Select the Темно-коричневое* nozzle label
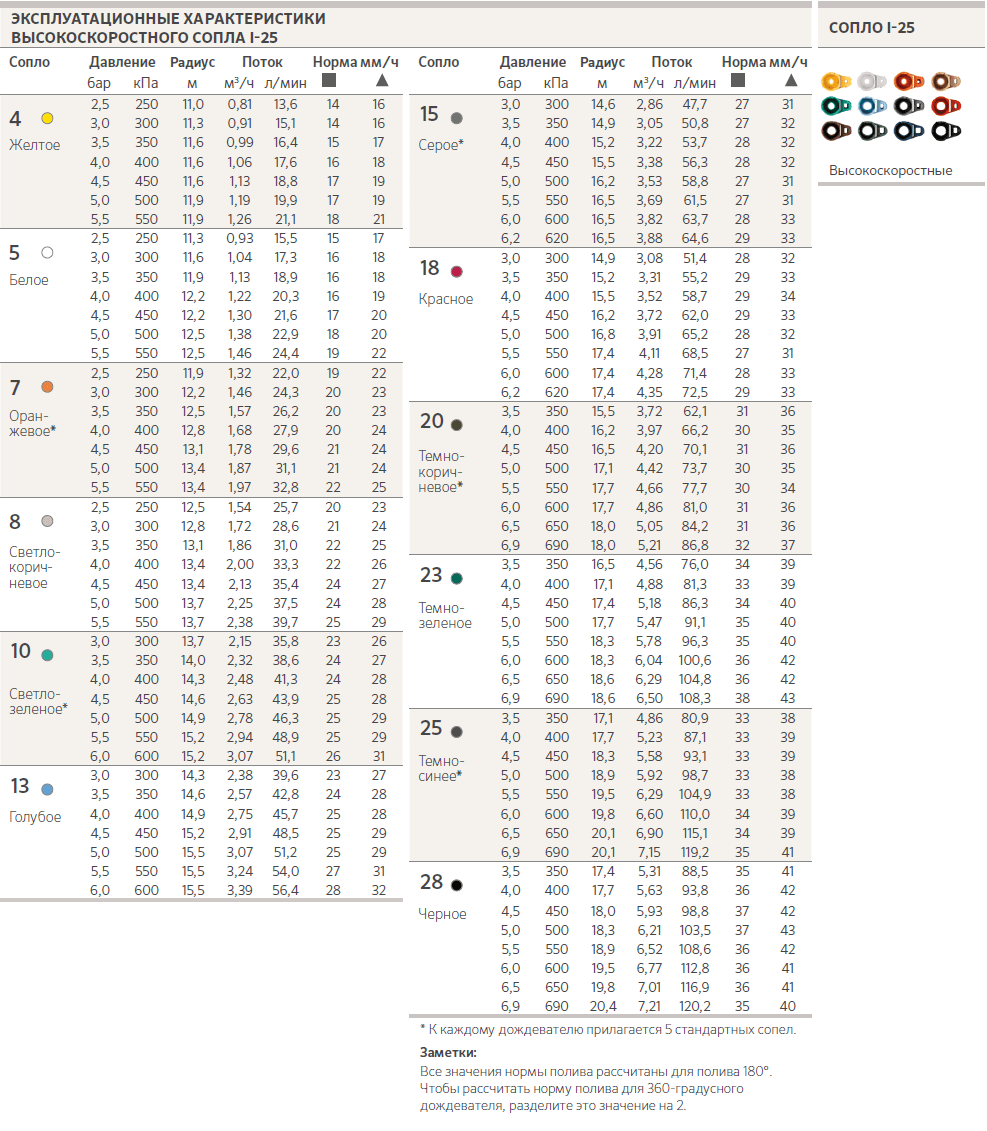The height and width of the screenshot is (1131, 987). pos(442,472)
